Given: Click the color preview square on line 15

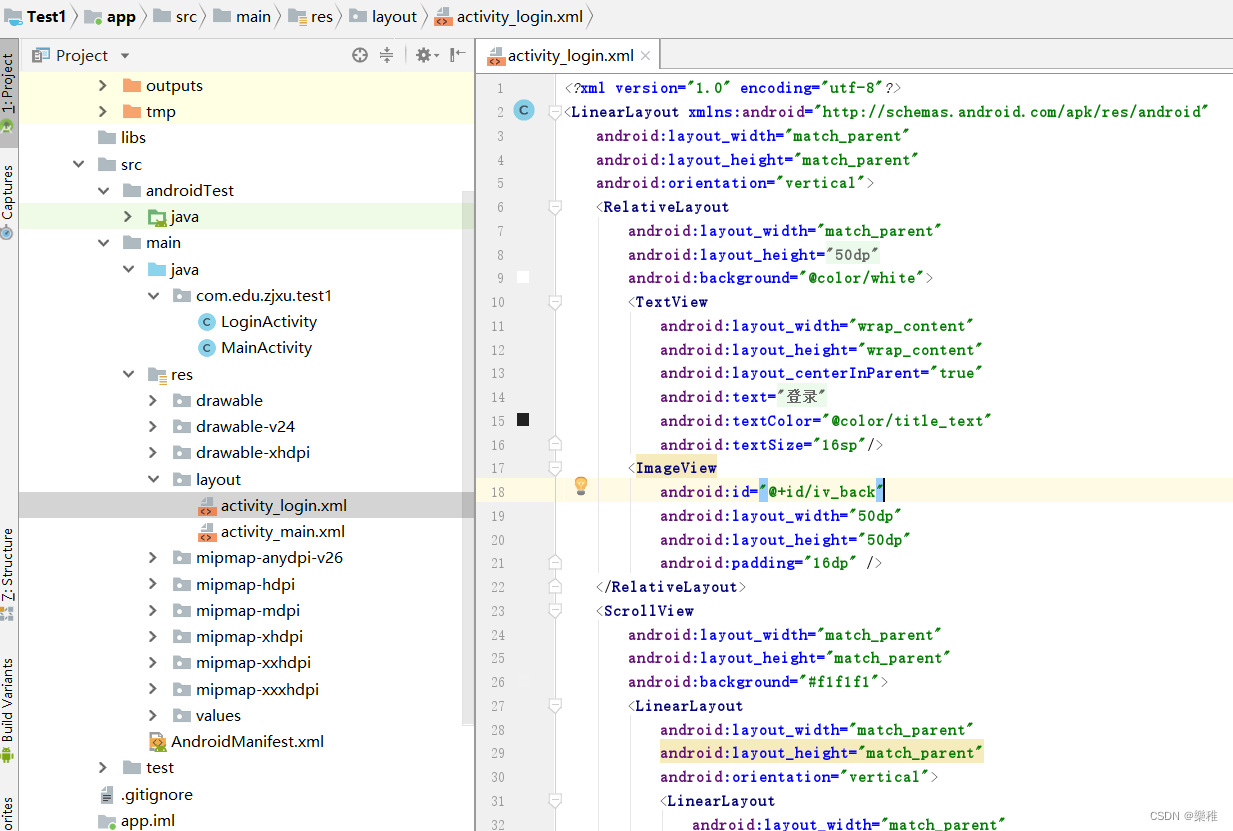Looking at the screenshot, I should click(523, 419).
